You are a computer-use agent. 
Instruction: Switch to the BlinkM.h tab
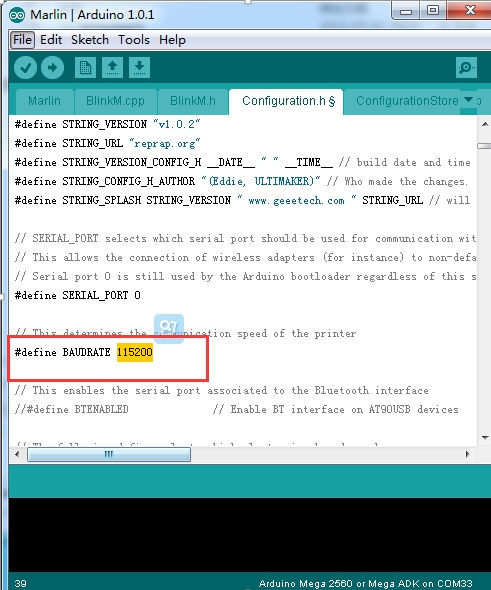(x=193, y=101)
